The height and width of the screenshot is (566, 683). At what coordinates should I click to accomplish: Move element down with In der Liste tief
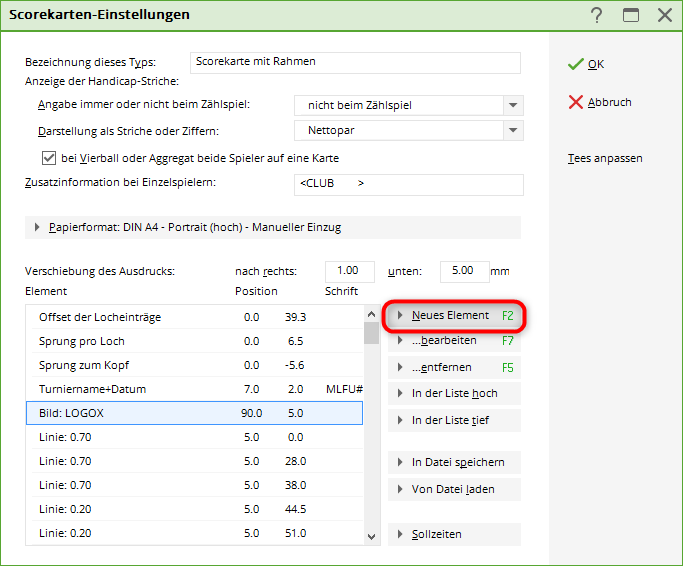tap(453, 420)
